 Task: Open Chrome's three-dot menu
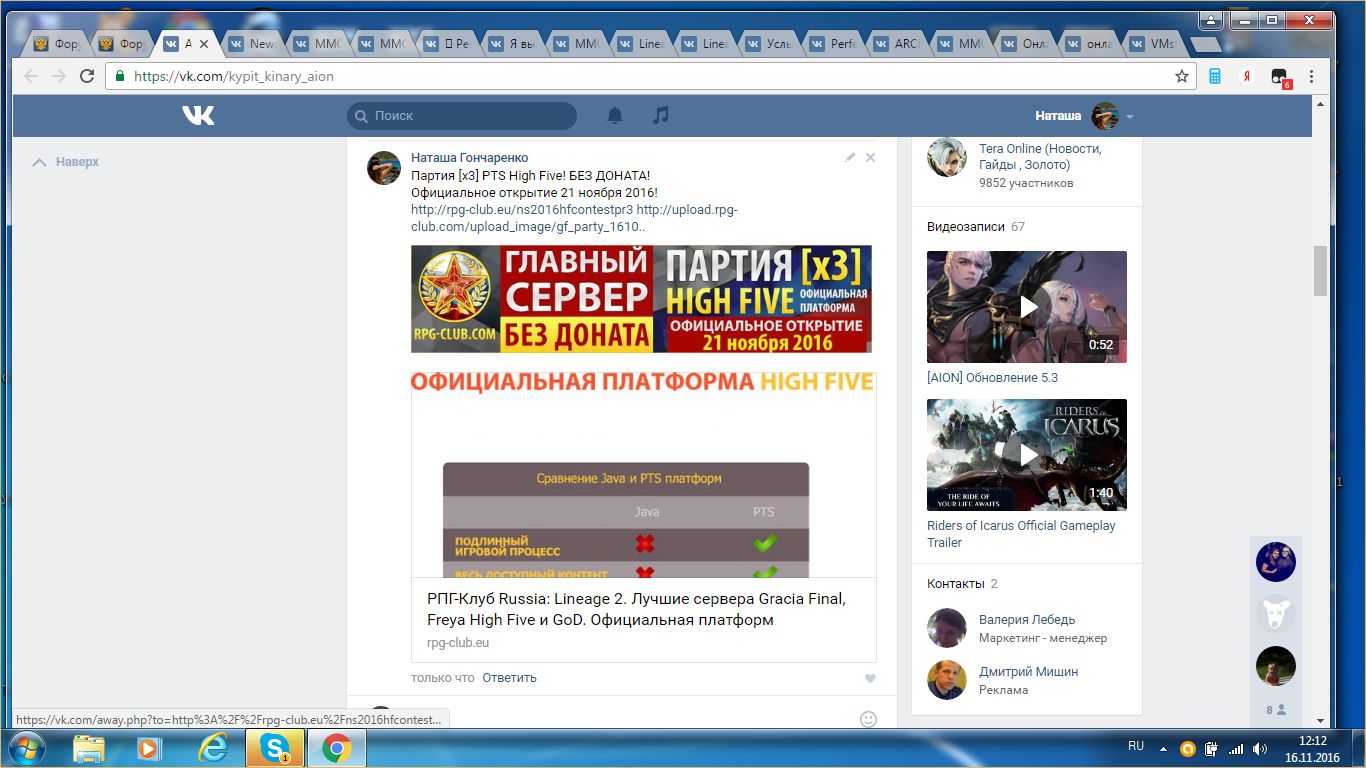[1311, 76]
